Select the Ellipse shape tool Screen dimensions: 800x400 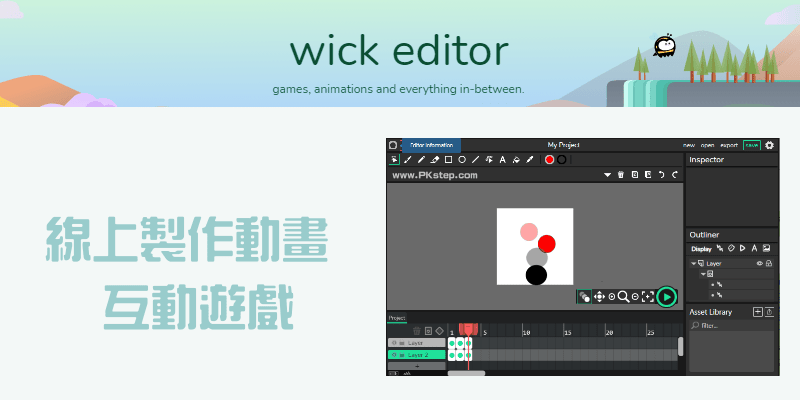462,160
